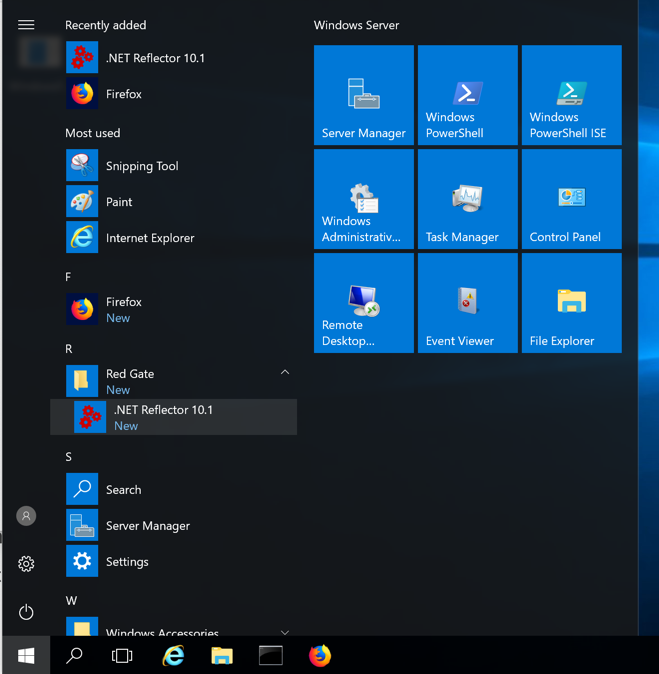Open the Remote Desktop tile
Screen dimensions: 659x674
click(x=363, y=304)
